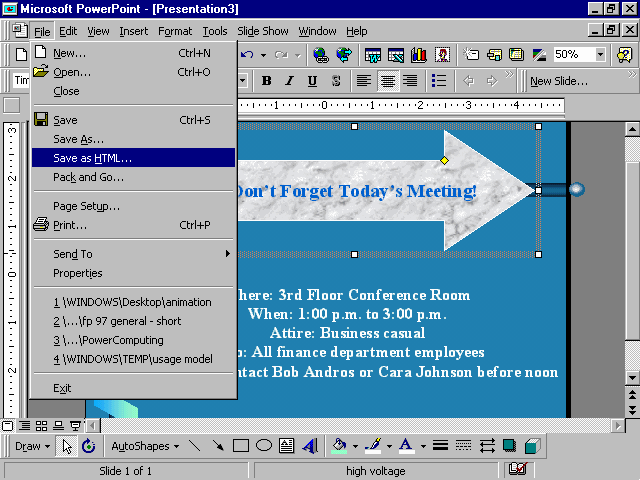Viewport: 640px width, 480px height.
Task: Open the AutoShapes dropdown
Action: coord(145,446)
